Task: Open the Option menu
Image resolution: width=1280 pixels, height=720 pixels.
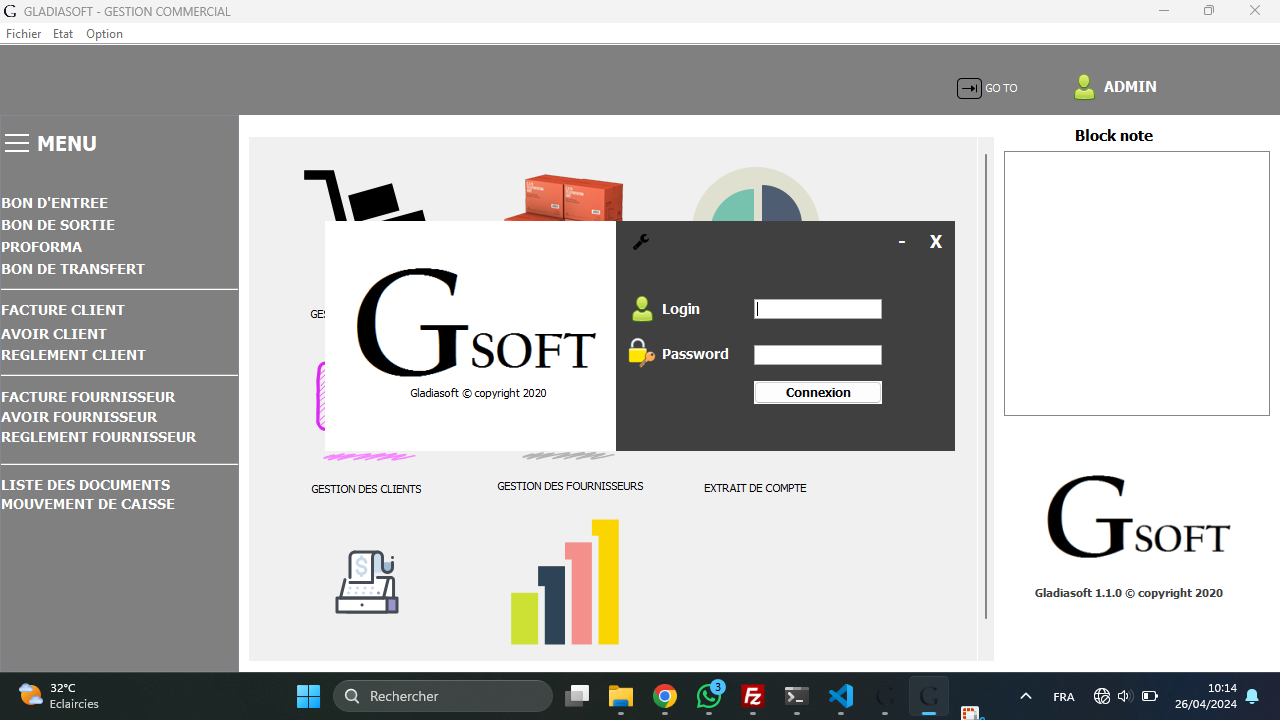Action: (104, 33)
